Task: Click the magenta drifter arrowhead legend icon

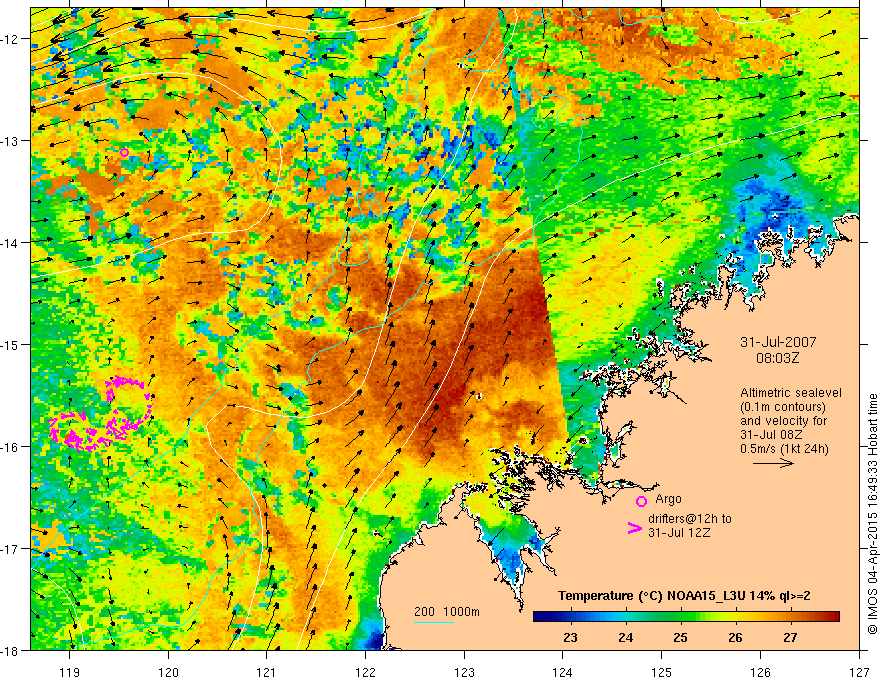Action: click(x=635, y=528)
